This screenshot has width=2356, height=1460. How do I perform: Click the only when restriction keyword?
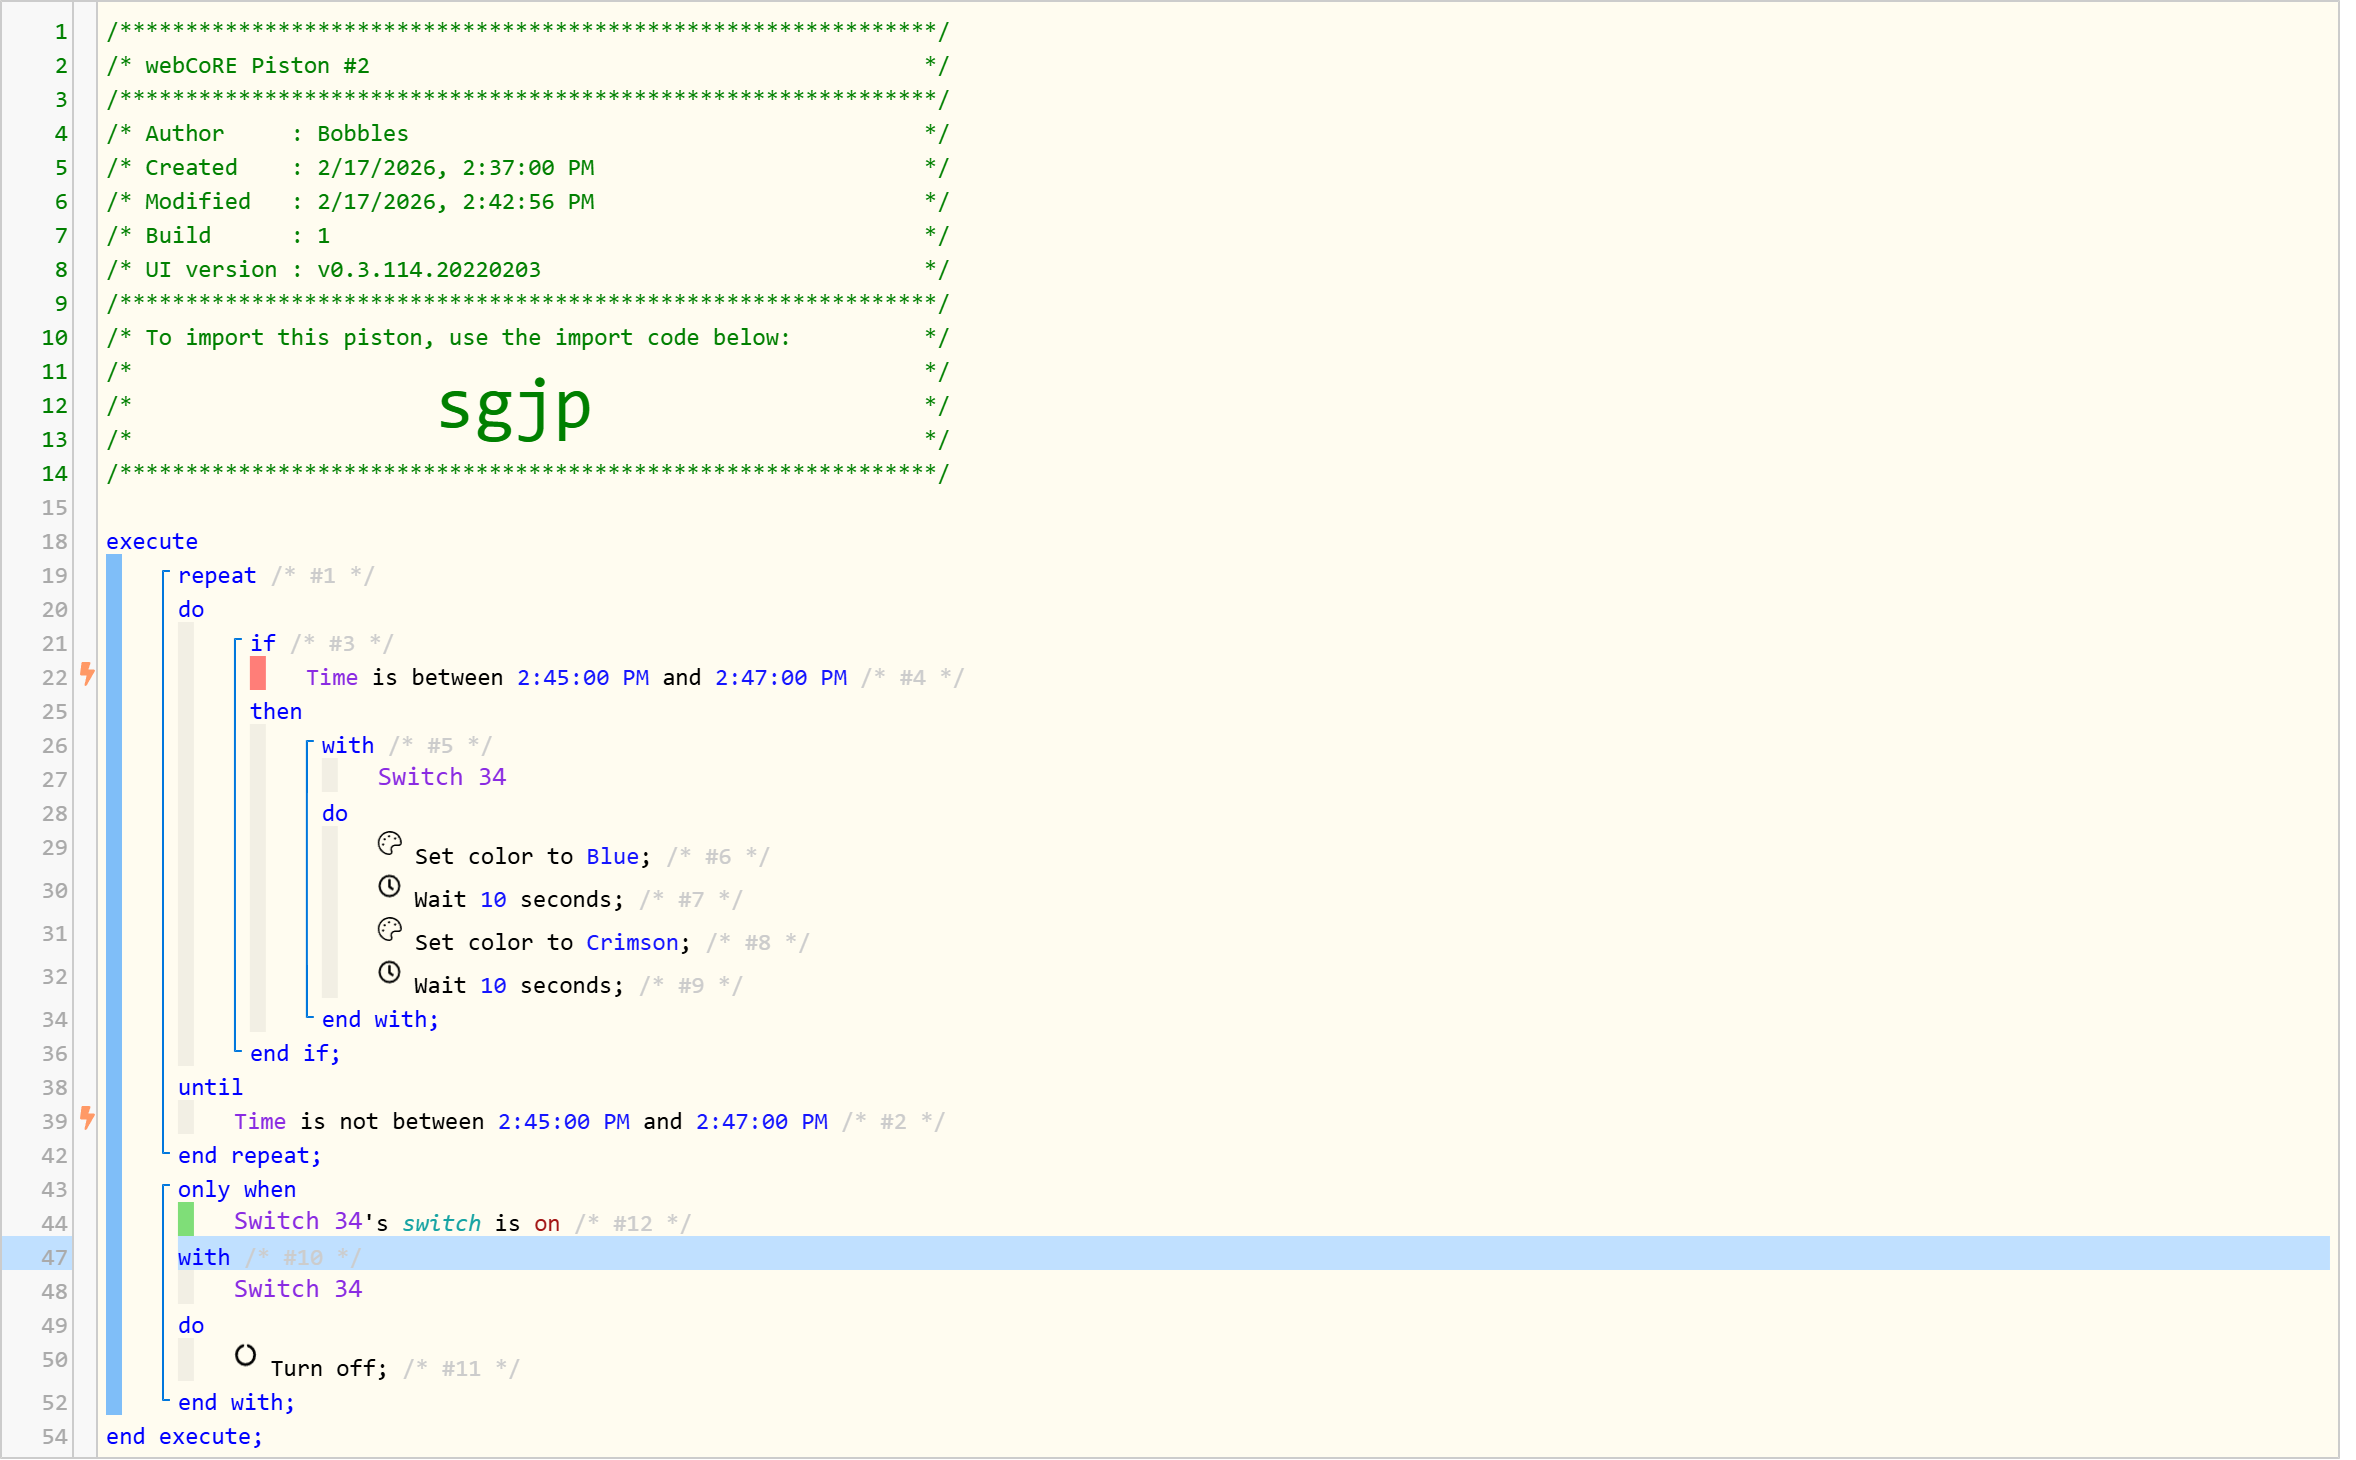click(x=237, y=1190)
